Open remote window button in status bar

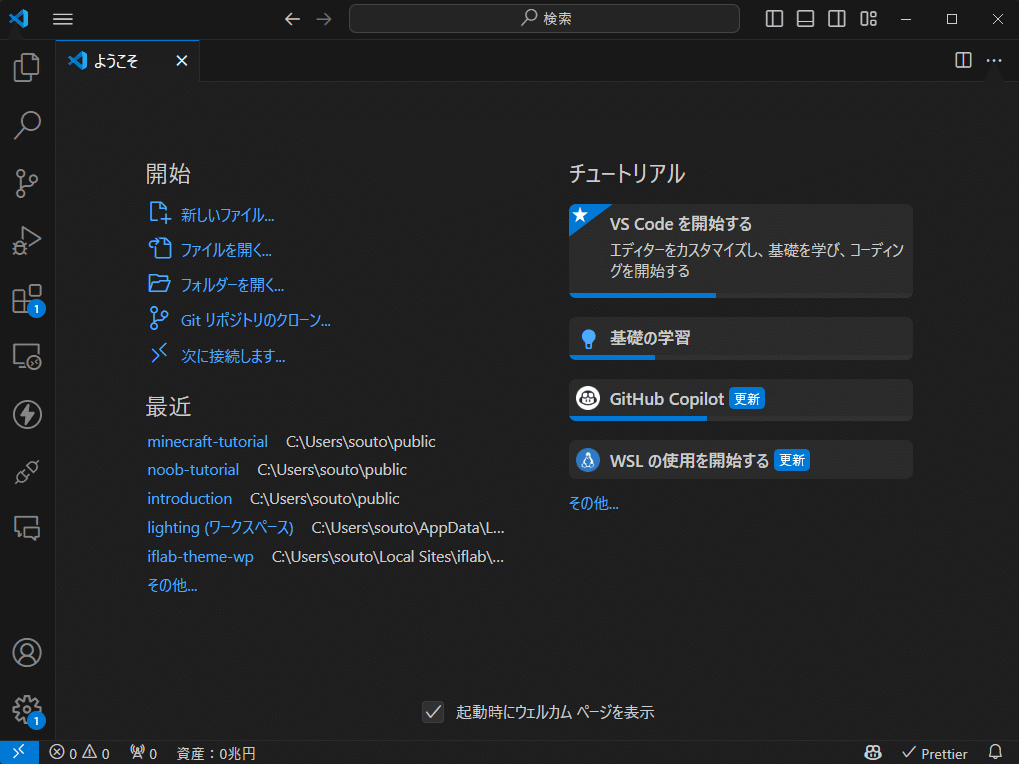[x=19, y=752]
